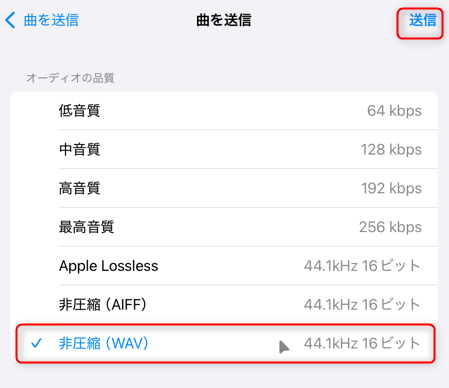
Task: Choose 最高音質 quality option
Action: point(224,227)
